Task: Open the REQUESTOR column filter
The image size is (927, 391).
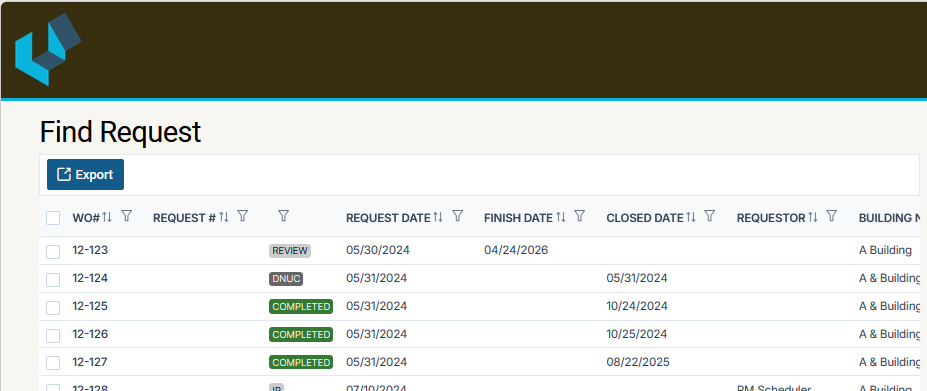Action: [832, 216]
